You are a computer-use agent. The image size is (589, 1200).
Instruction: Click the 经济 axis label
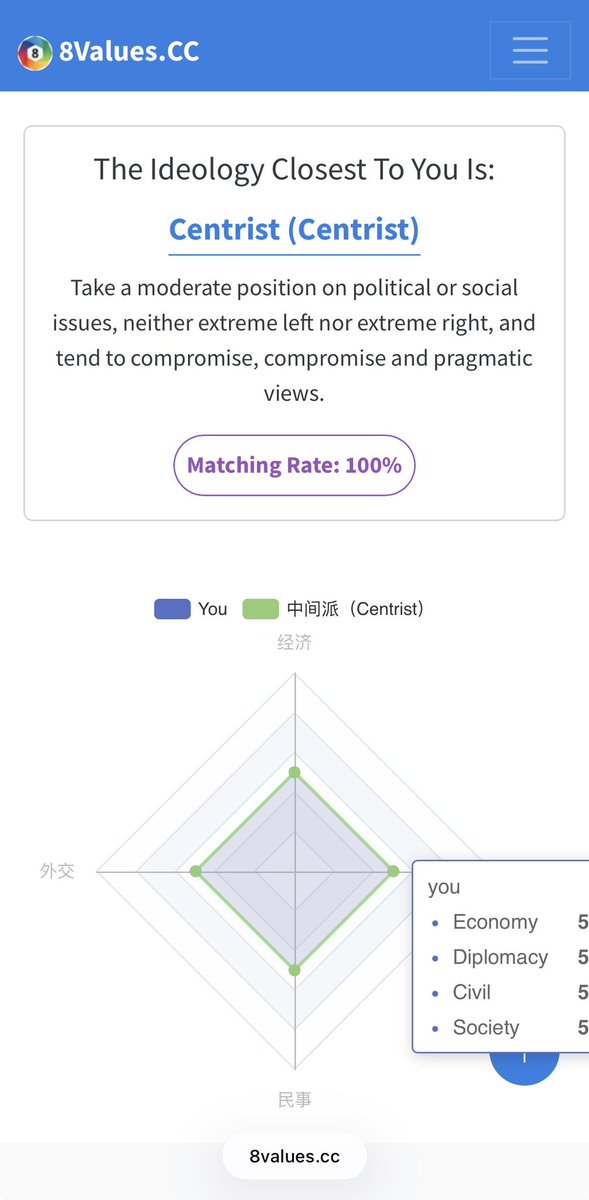294,642
